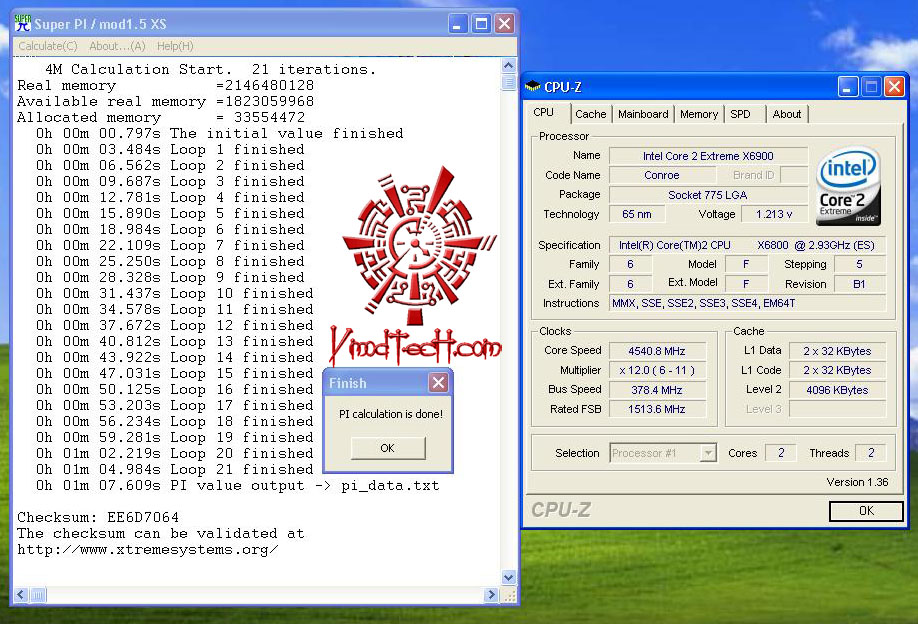Click the Super PI title bar icon

click(x=23, y=23)
